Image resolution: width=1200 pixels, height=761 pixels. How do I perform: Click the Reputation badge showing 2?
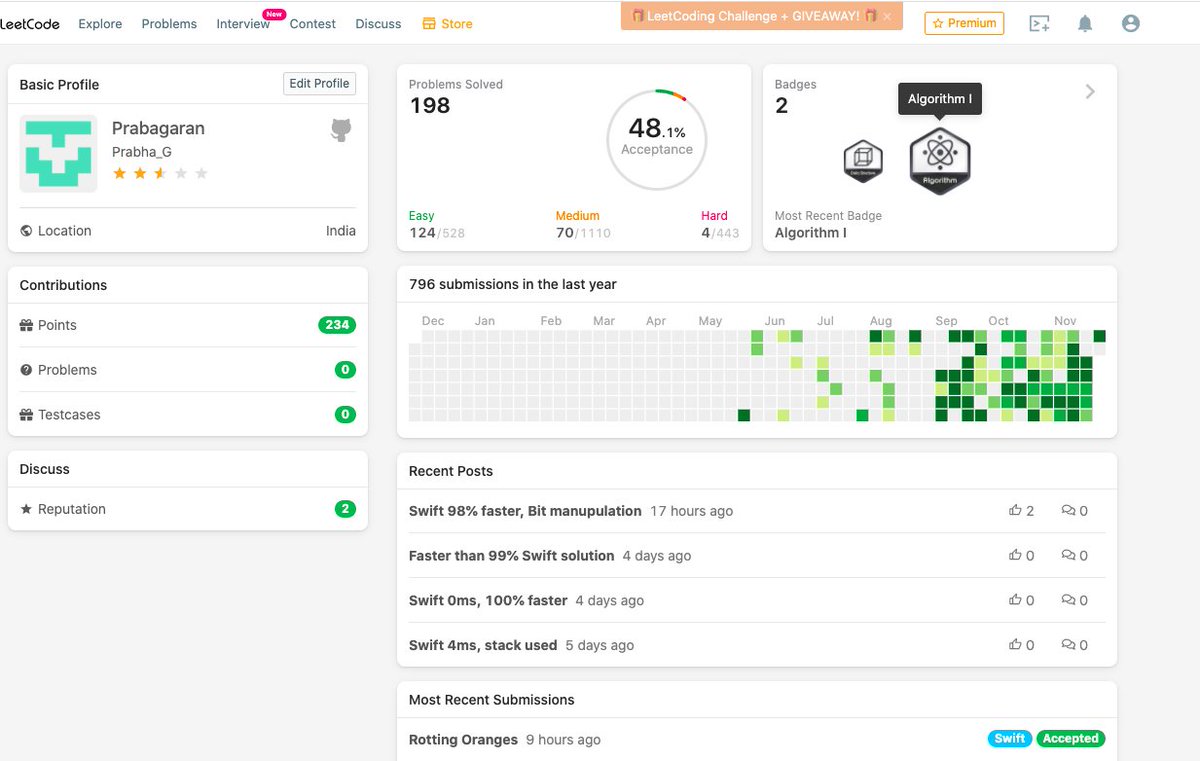coord(345,509)
